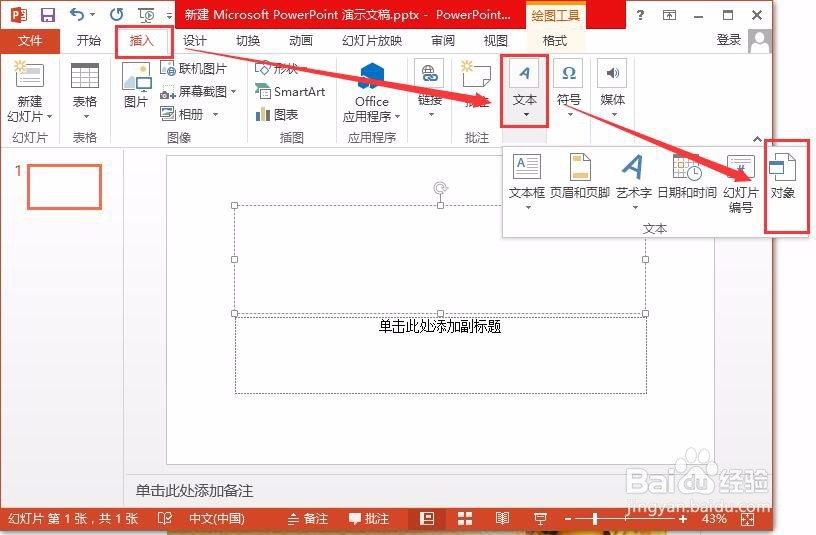Collapse the ribbon with caret arrow
The height and width of the screenshot is (535, 816).
click(757, 139)
